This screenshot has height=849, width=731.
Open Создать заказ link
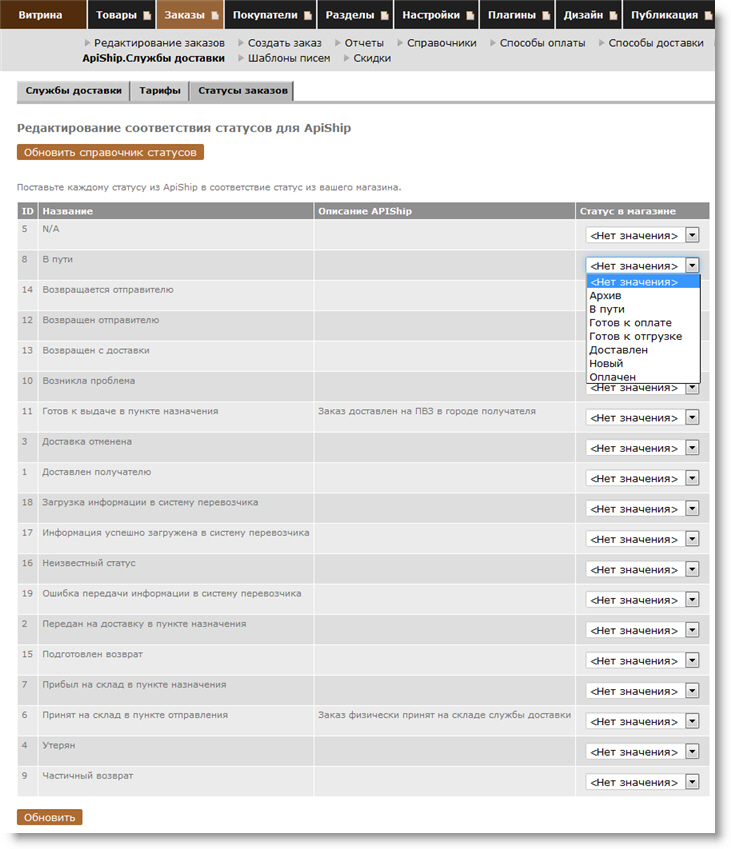(284, 43)
